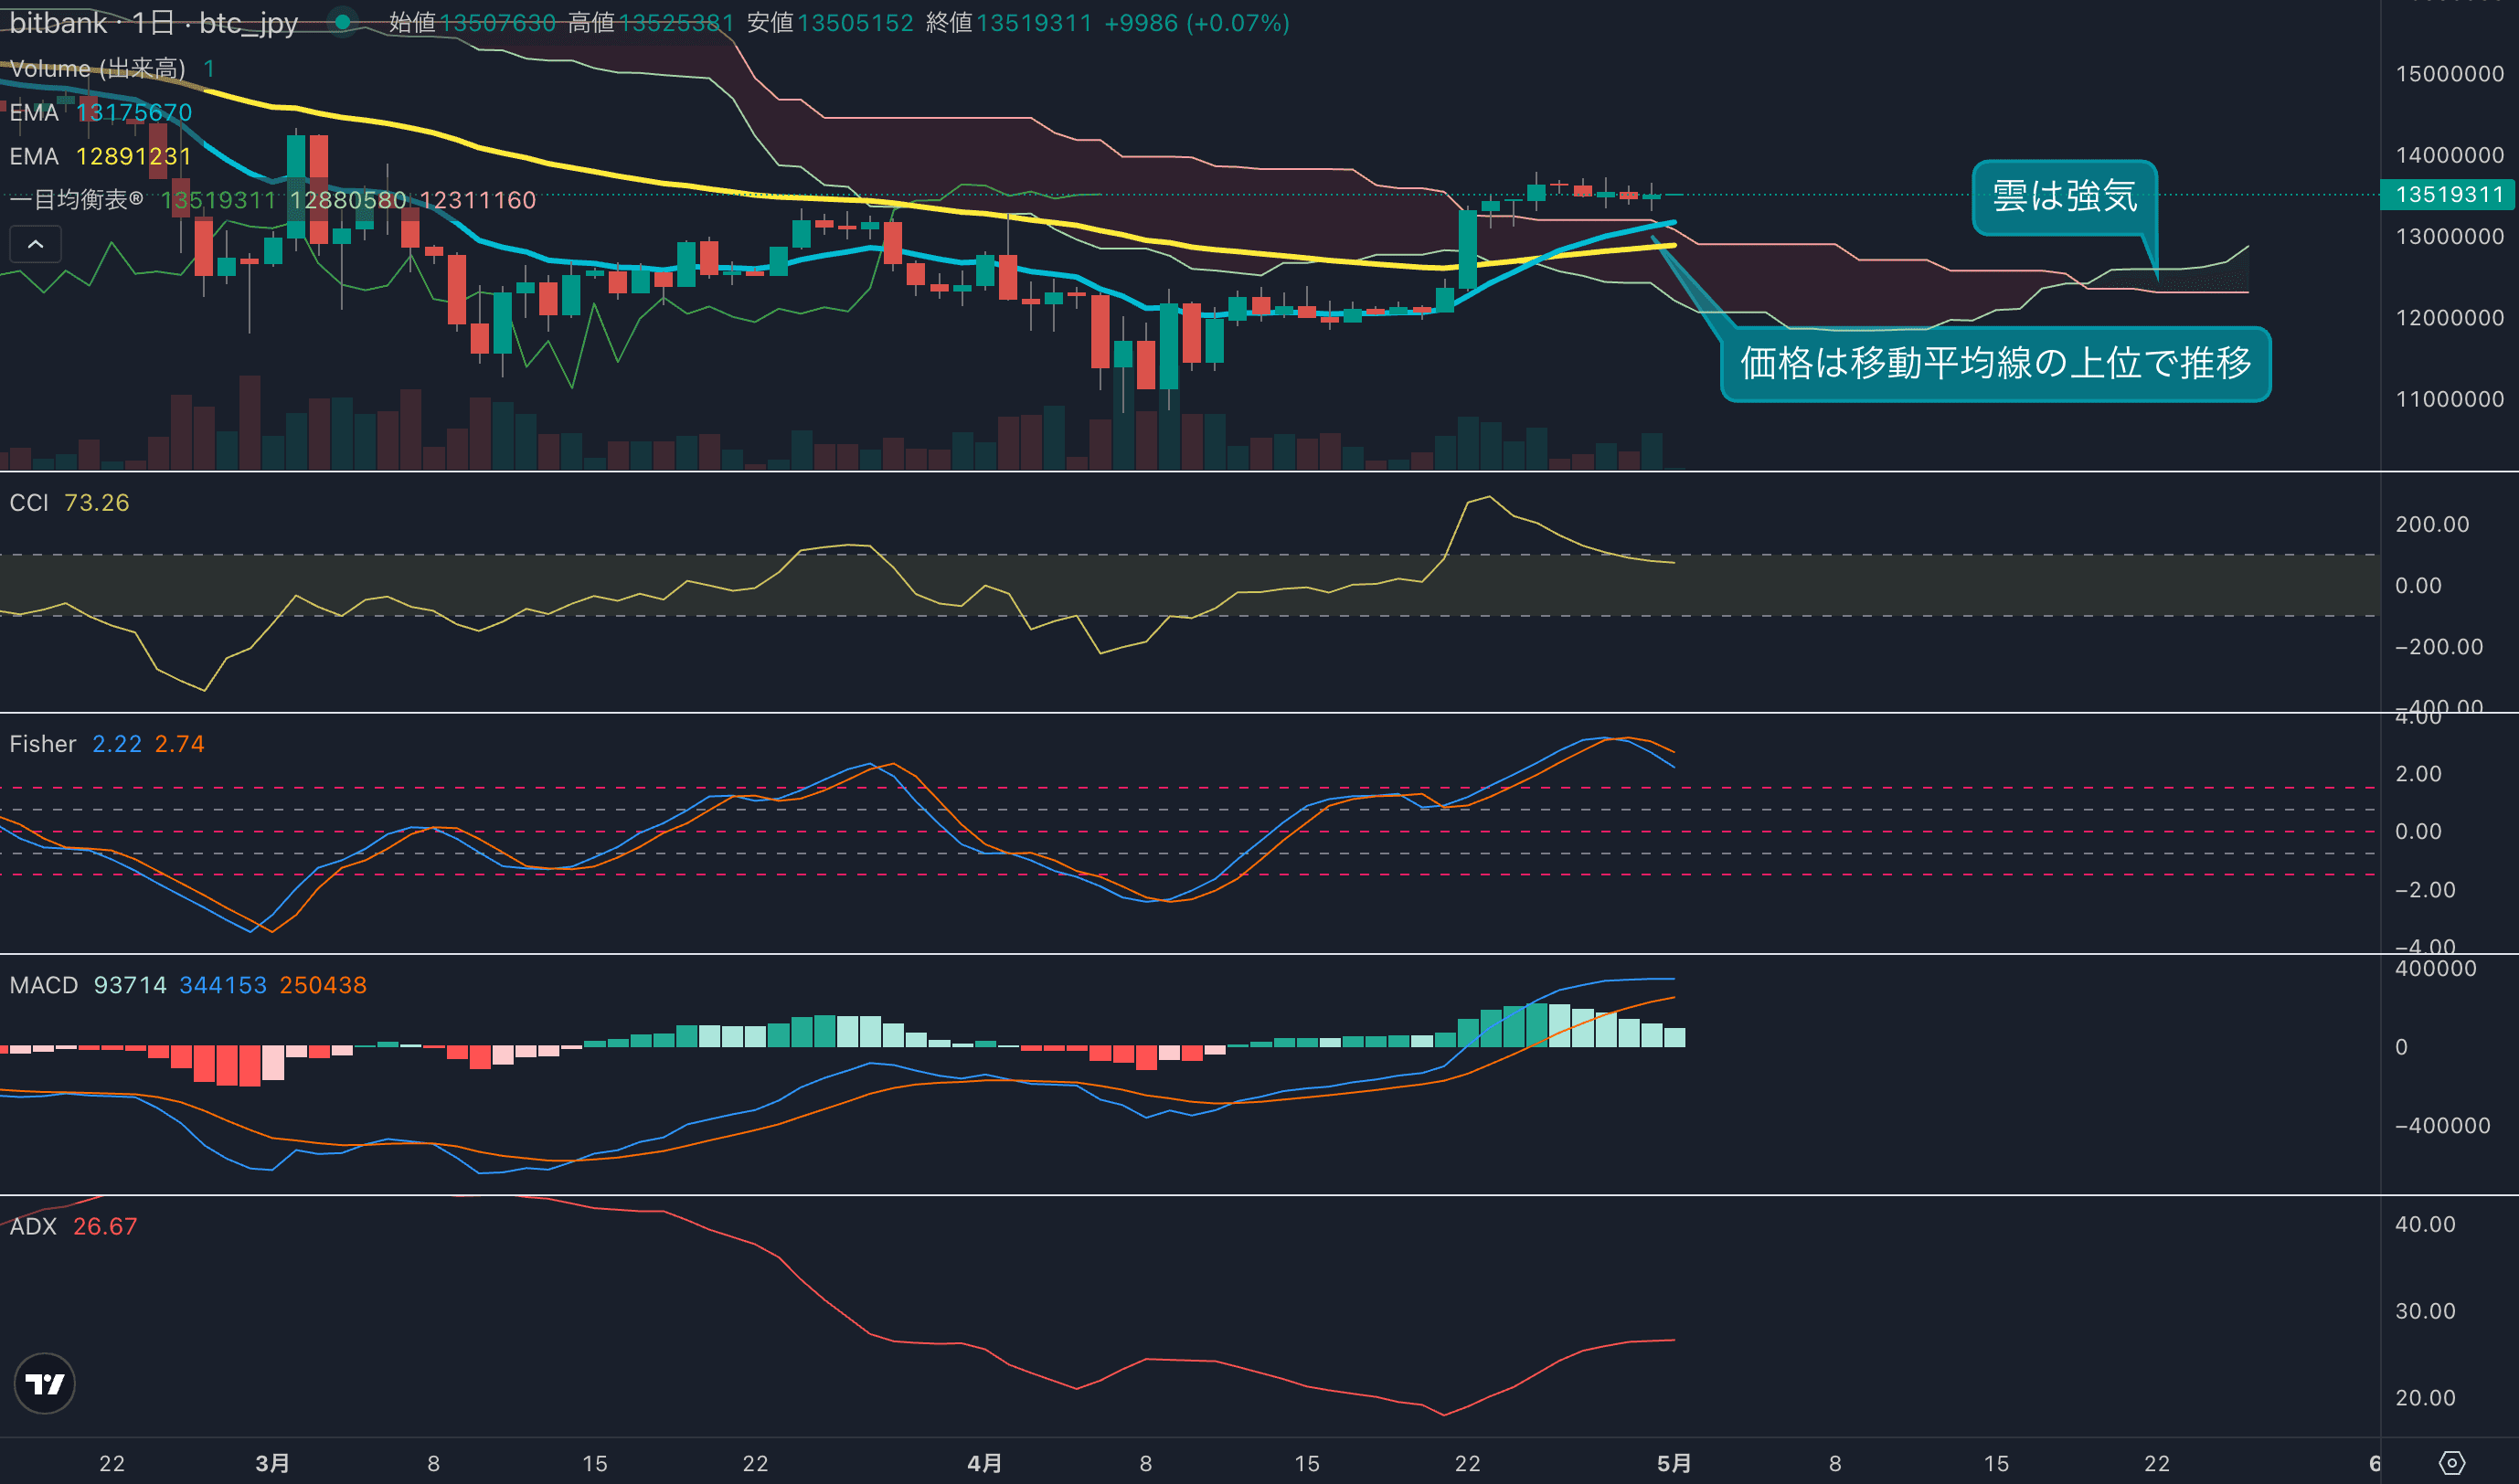Image resolution: width=2519 pixels, height=1484 pixels.
Task: Select the yellow EMA 12891231 legend
Action: click(x=100, y=157)
